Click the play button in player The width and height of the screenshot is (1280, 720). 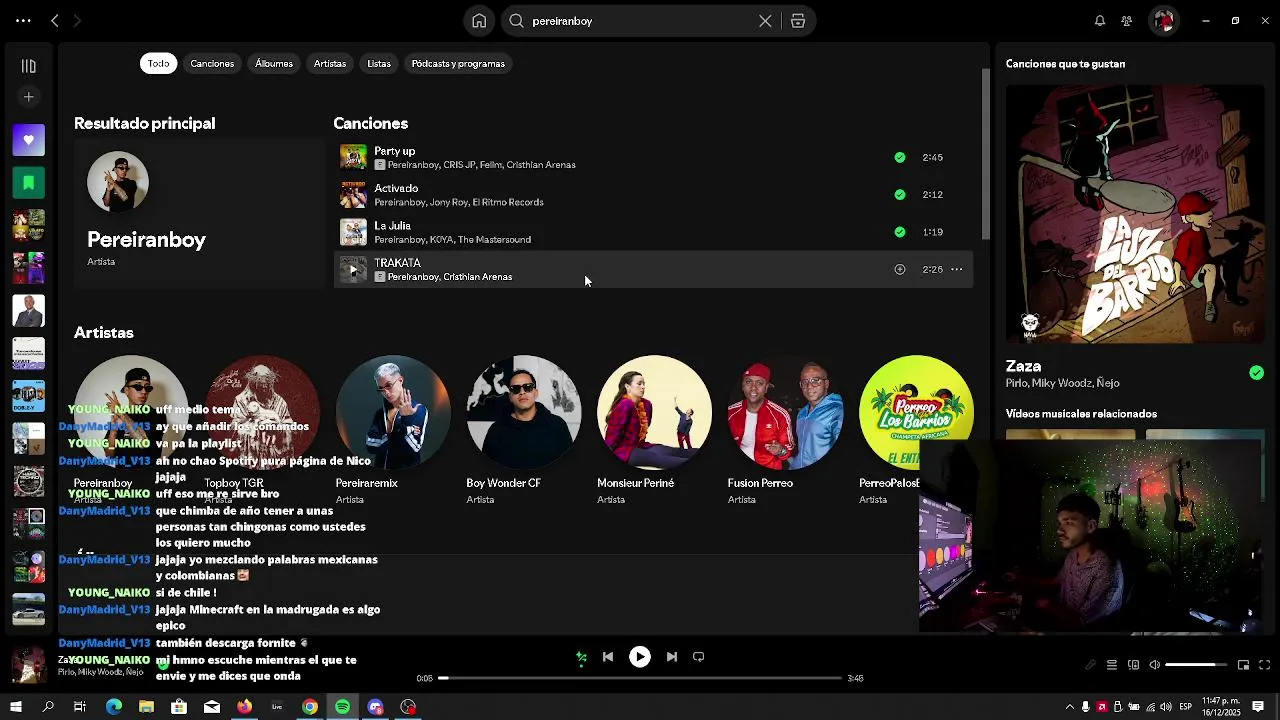(640, 657)
